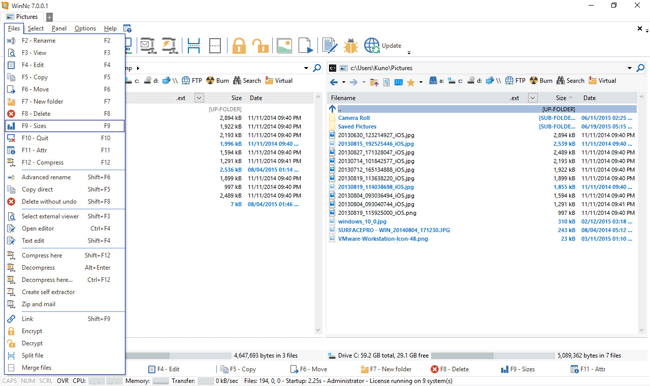Open the Options menu

(x=85, y=28)
